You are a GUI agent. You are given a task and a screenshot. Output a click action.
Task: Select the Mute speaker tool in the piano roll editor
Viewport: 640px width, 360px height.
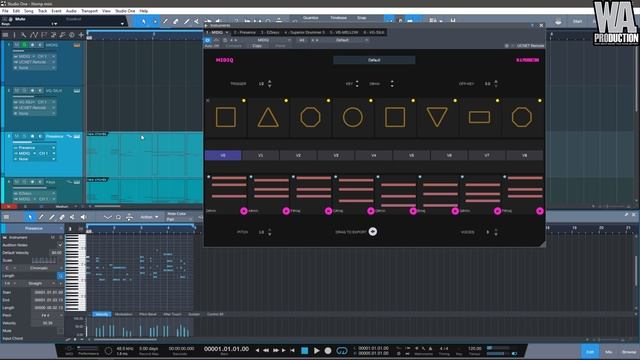(x=83, y=217)
